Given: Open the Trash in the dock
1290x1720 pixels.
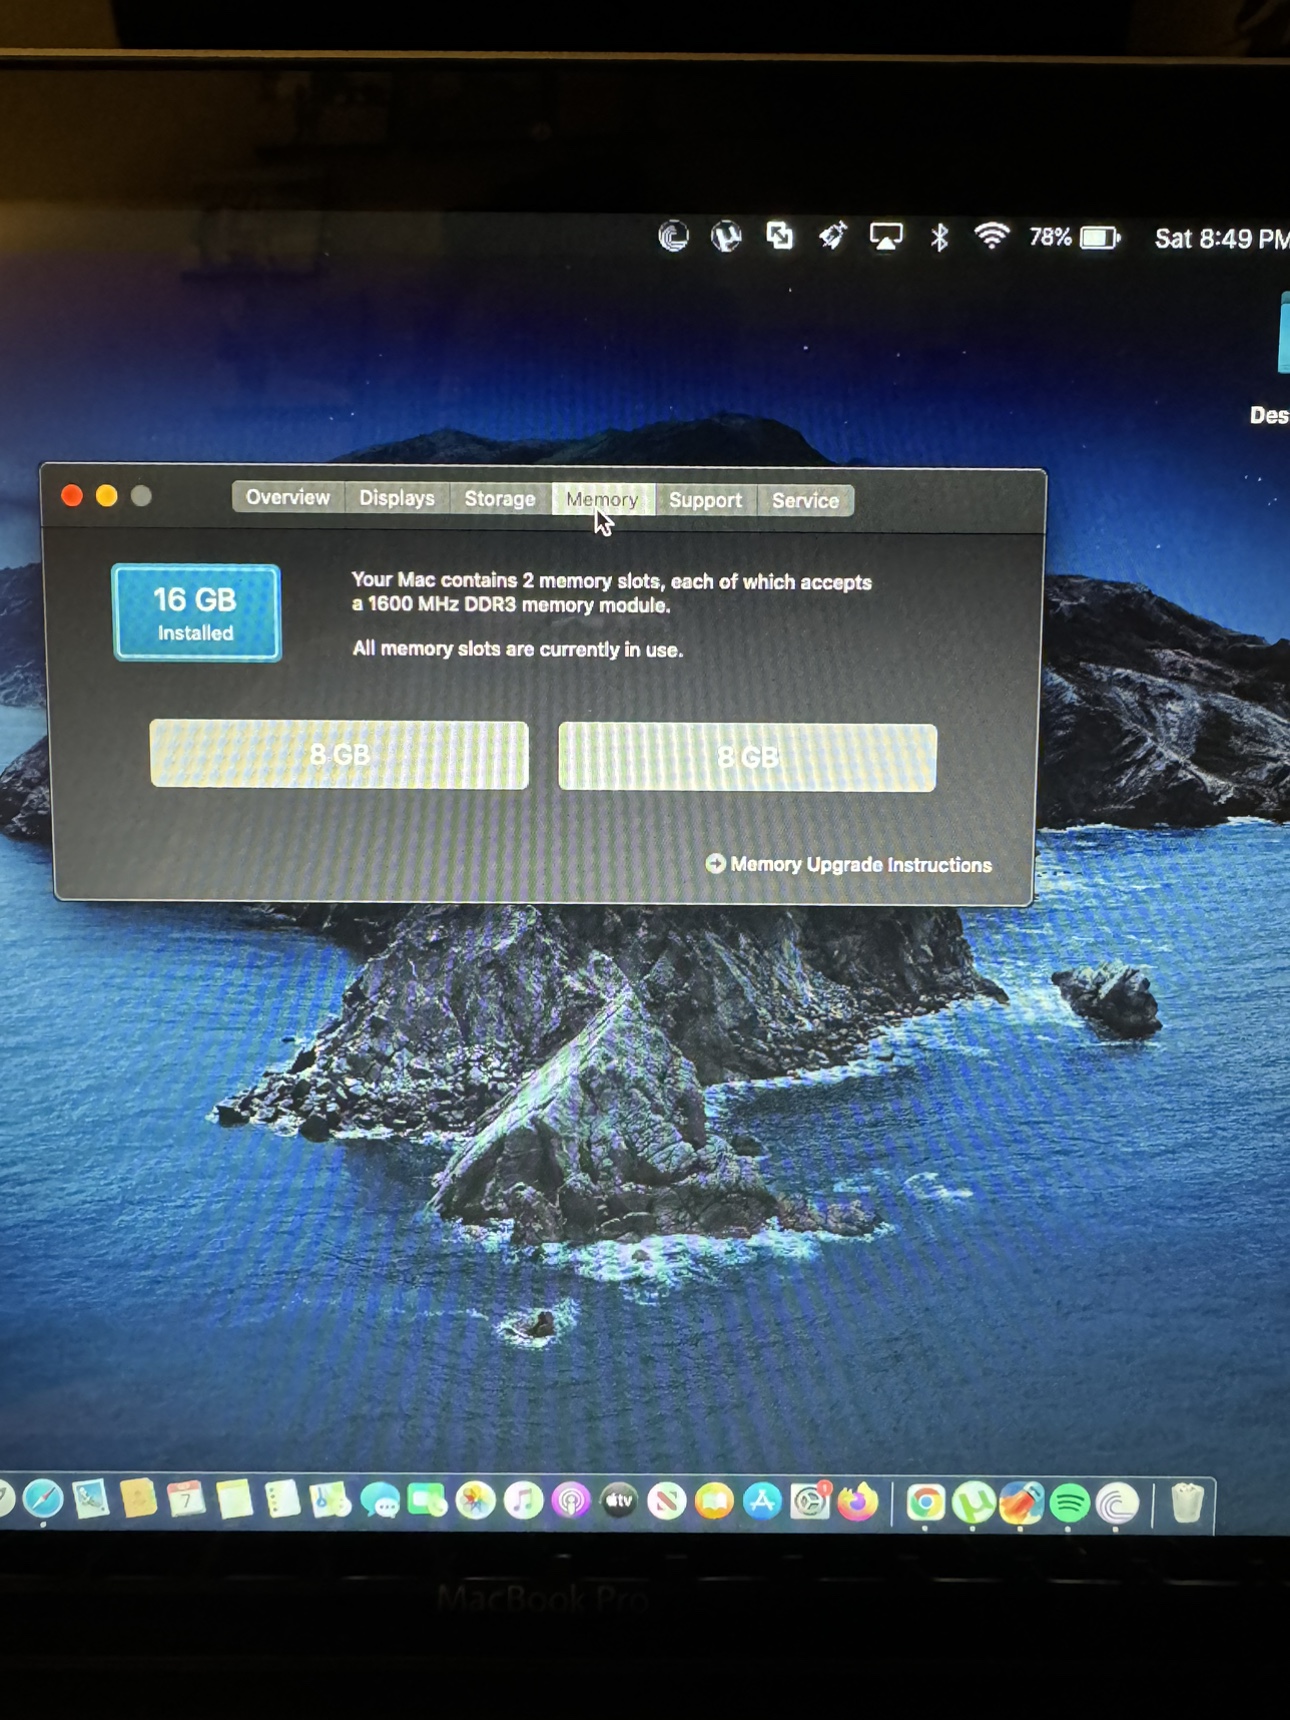Looking at the screenshot, I should pyautogui.click(x=1187, y=1504).
